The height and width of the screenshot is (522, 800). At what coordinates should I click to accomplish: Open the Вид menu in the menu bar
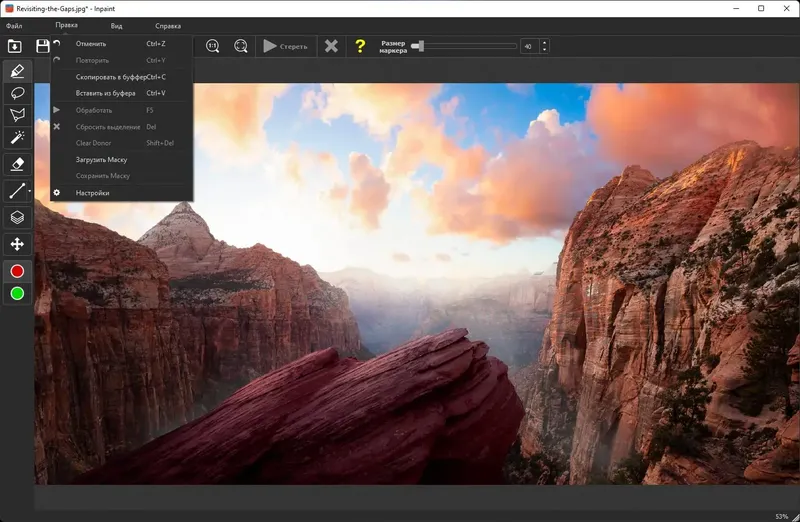(x=116, y=25)
